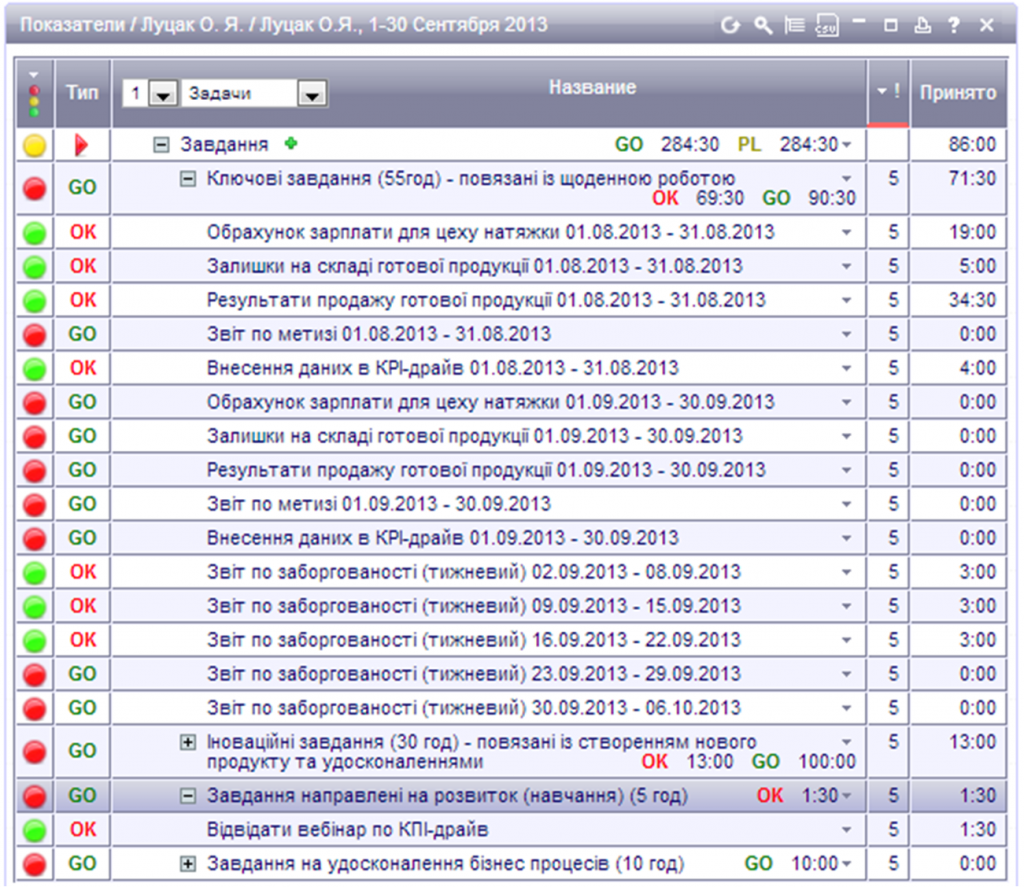Click the 4:00 accepted value for Внесення даних

click(x=978, y=368)
